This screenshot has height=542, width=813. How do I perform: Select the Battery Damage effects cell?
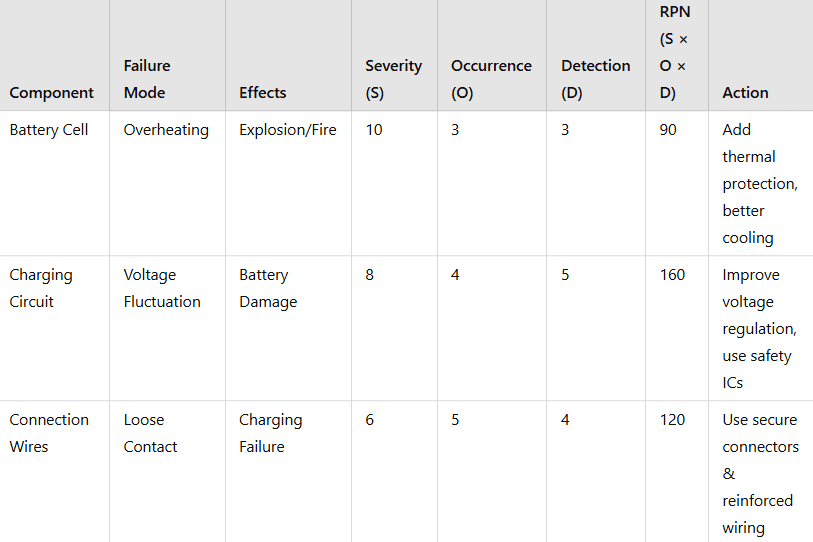pos(268,288)
